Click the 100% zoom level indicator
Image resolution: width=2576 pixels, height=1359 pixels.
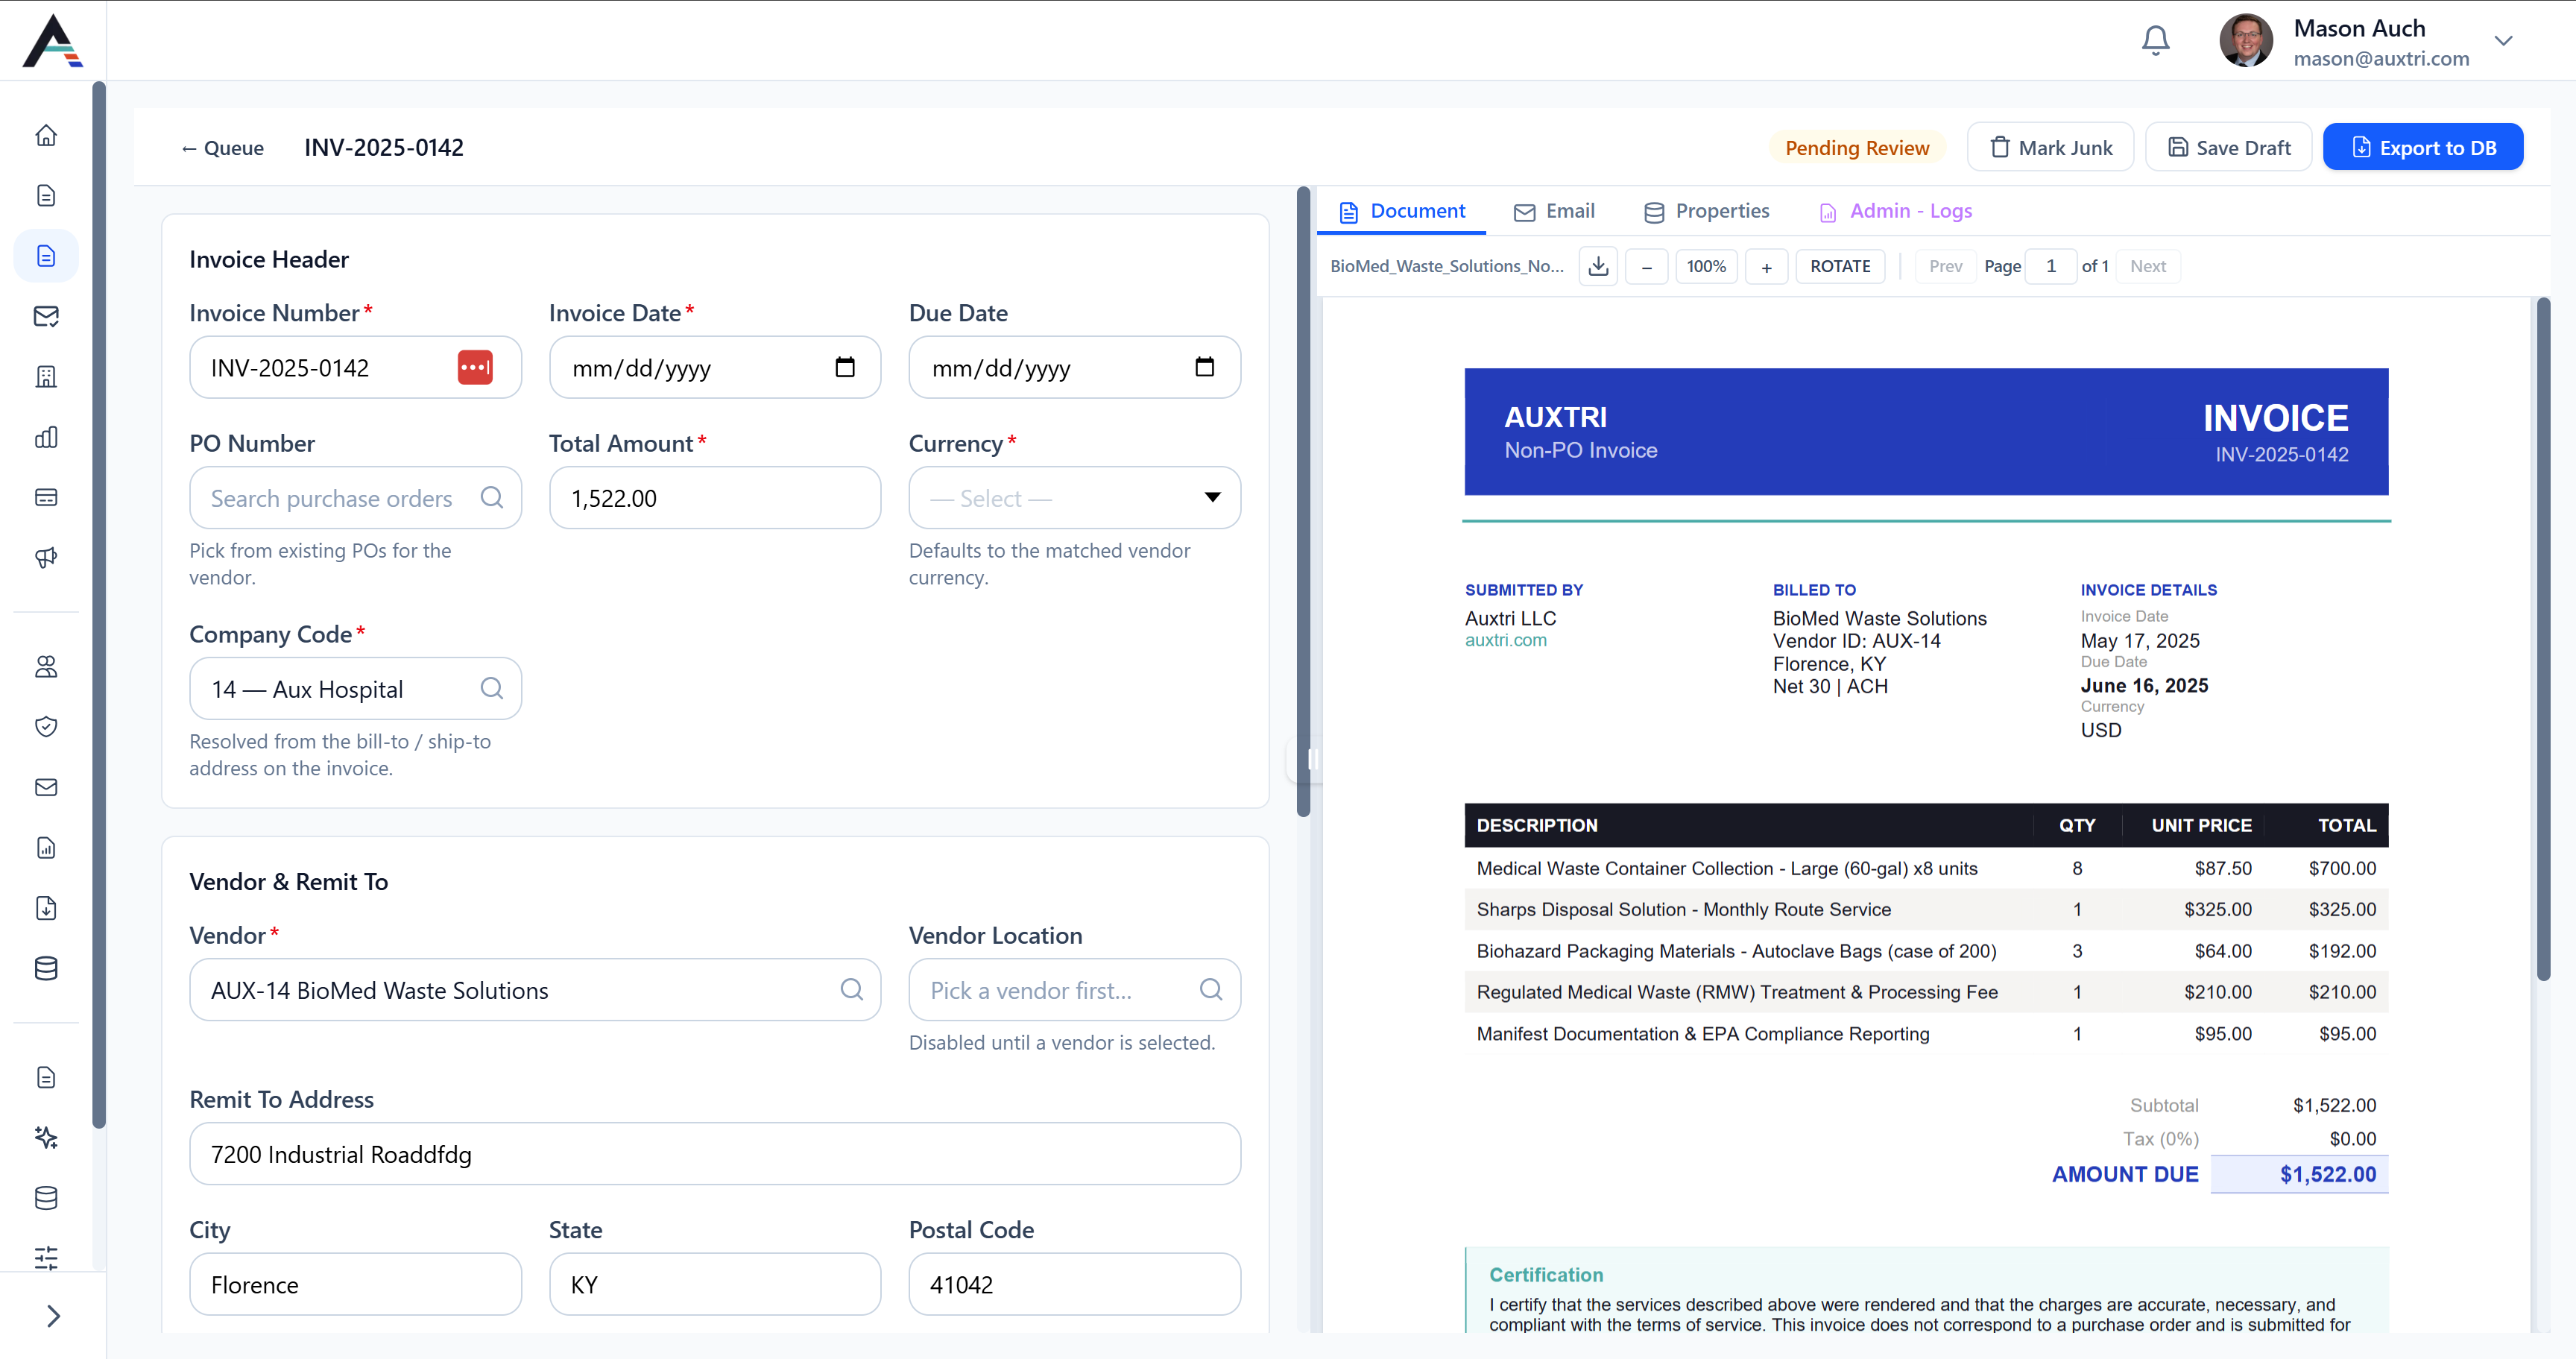coord(1706,266)
